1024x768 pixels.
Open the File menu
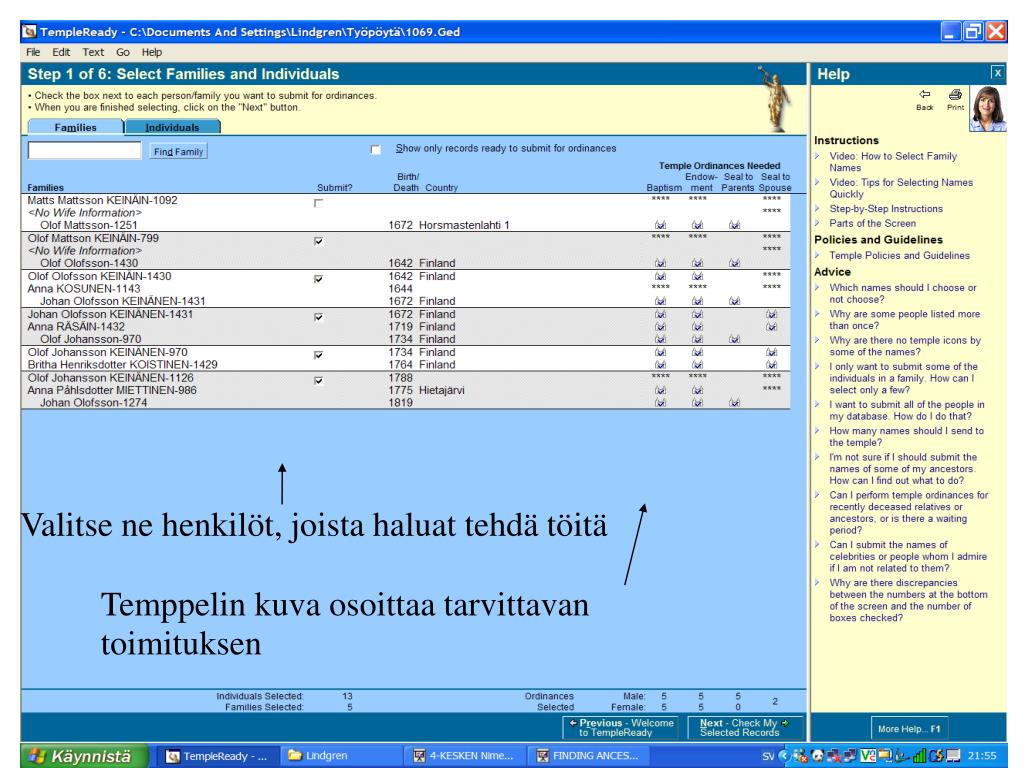(33, 52)
